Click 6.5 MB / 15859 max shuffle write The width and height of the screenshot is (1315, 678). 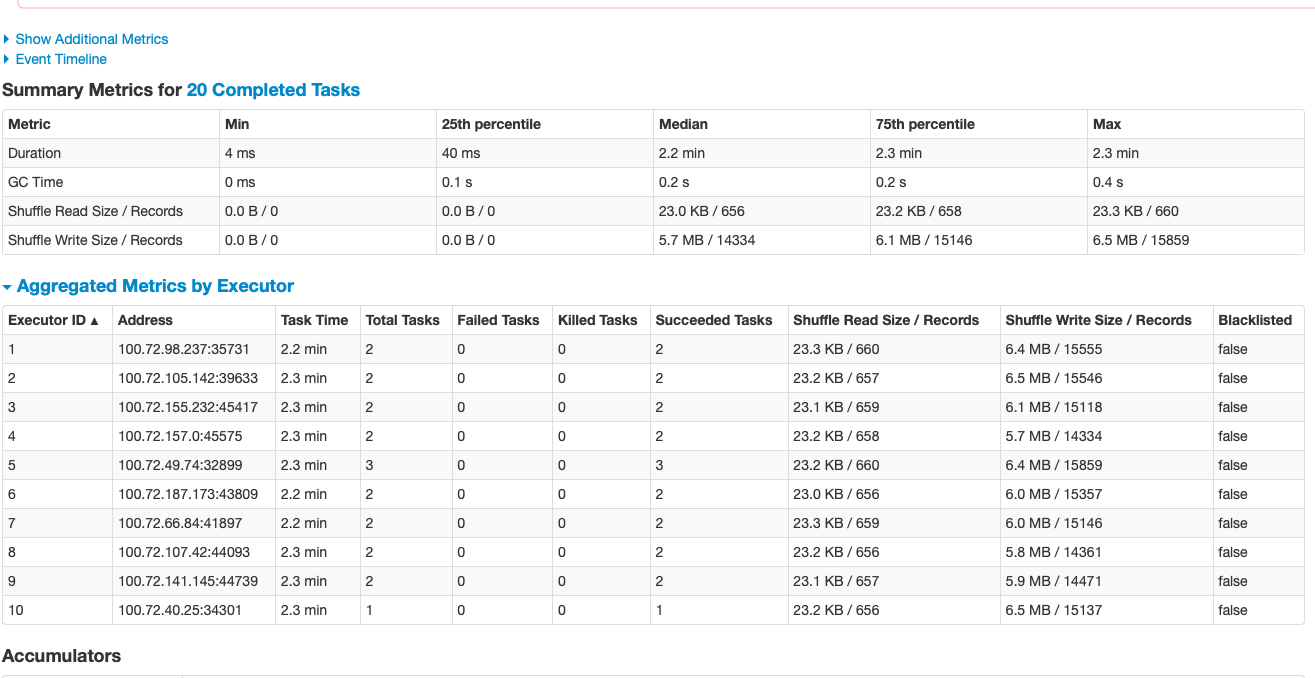point(1141,240)
